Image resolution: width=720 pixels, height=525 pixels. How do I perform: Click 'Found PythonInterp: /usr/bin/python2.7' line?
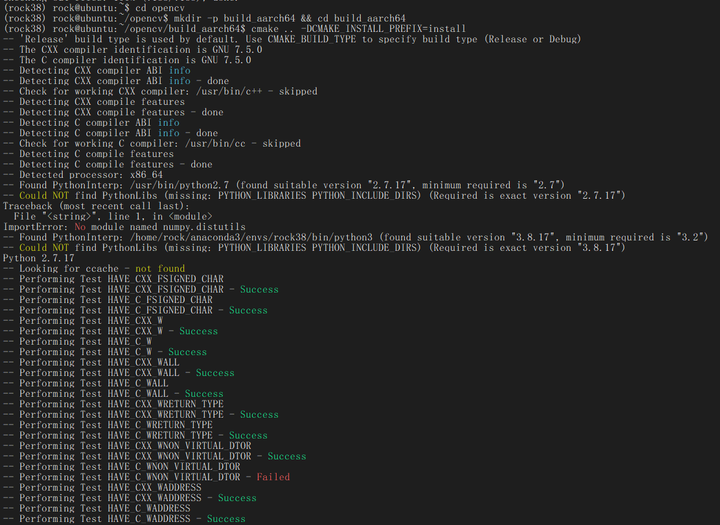pyautogui.click(x=284, y=185)
